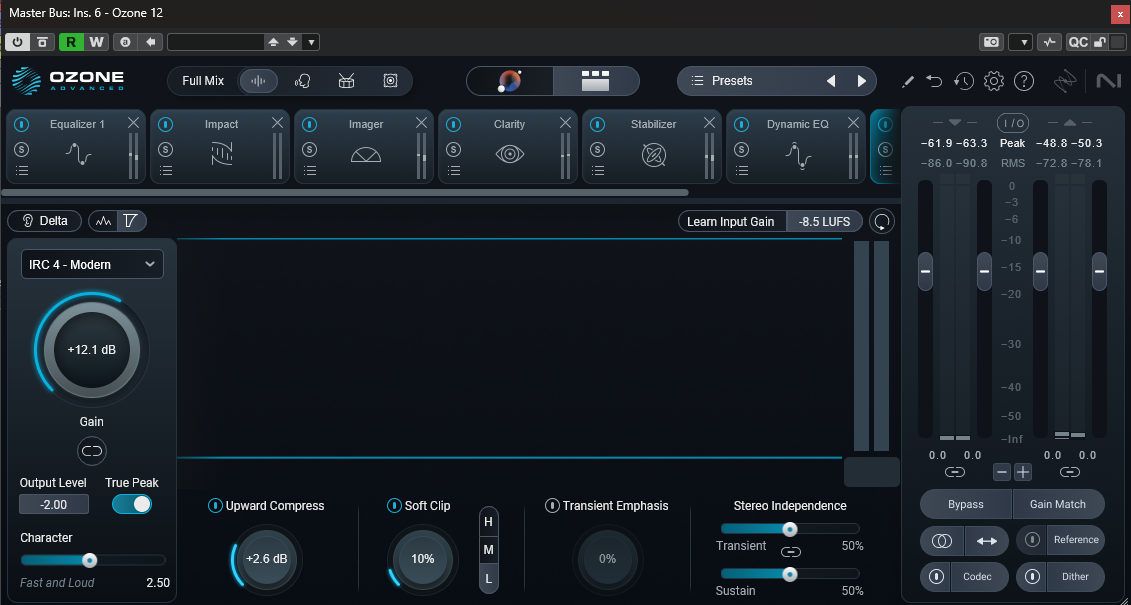This screenshot has height=605, width=1131.
Task: Expand the input meter options triangle
Action: pyautogui.click(x=955, y=122)
